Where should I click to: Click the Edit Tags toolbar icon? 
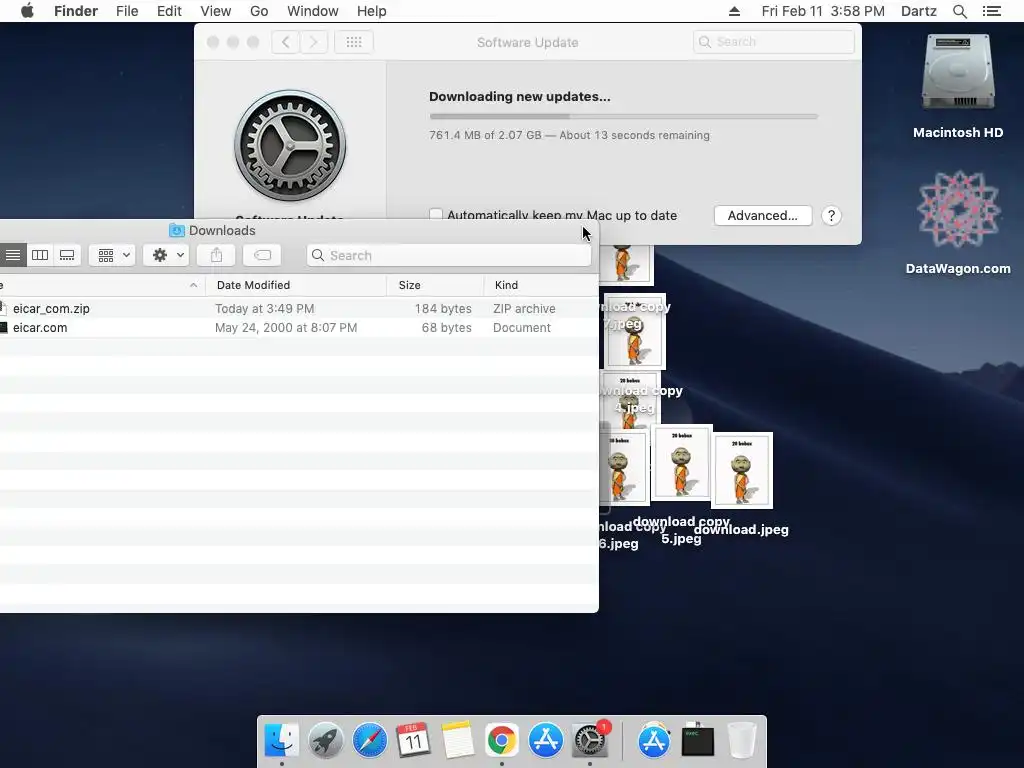pos(262,255)
